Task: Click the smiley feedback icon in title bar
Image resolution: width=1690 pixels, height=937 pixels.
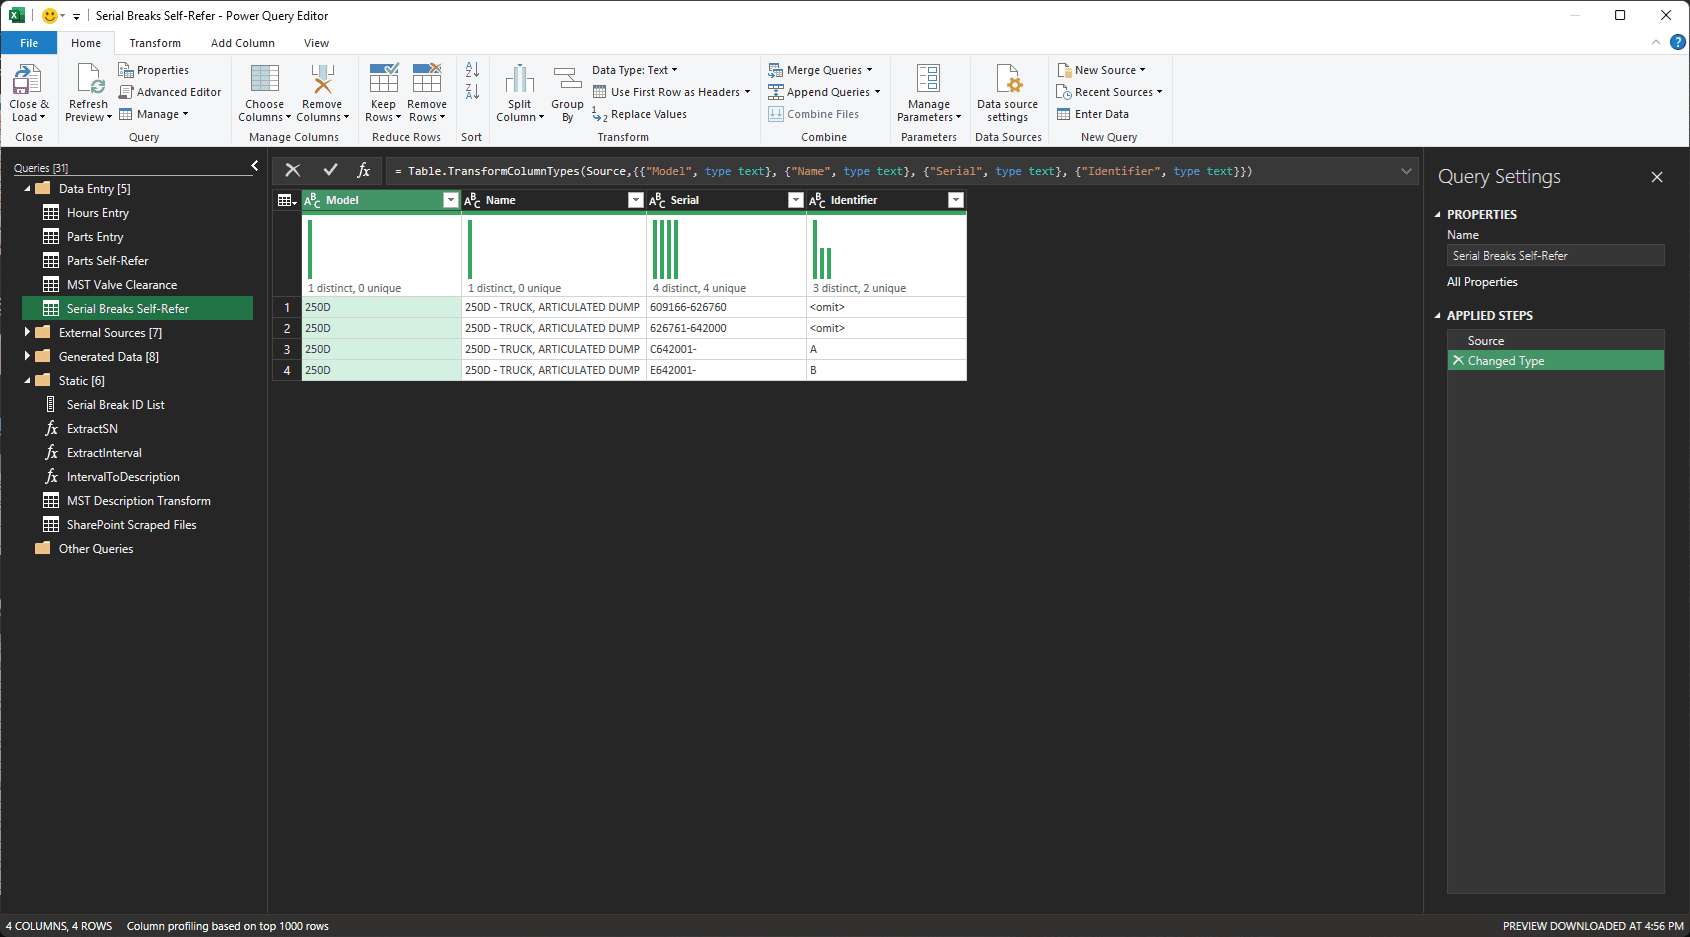Action: point(50,16)
